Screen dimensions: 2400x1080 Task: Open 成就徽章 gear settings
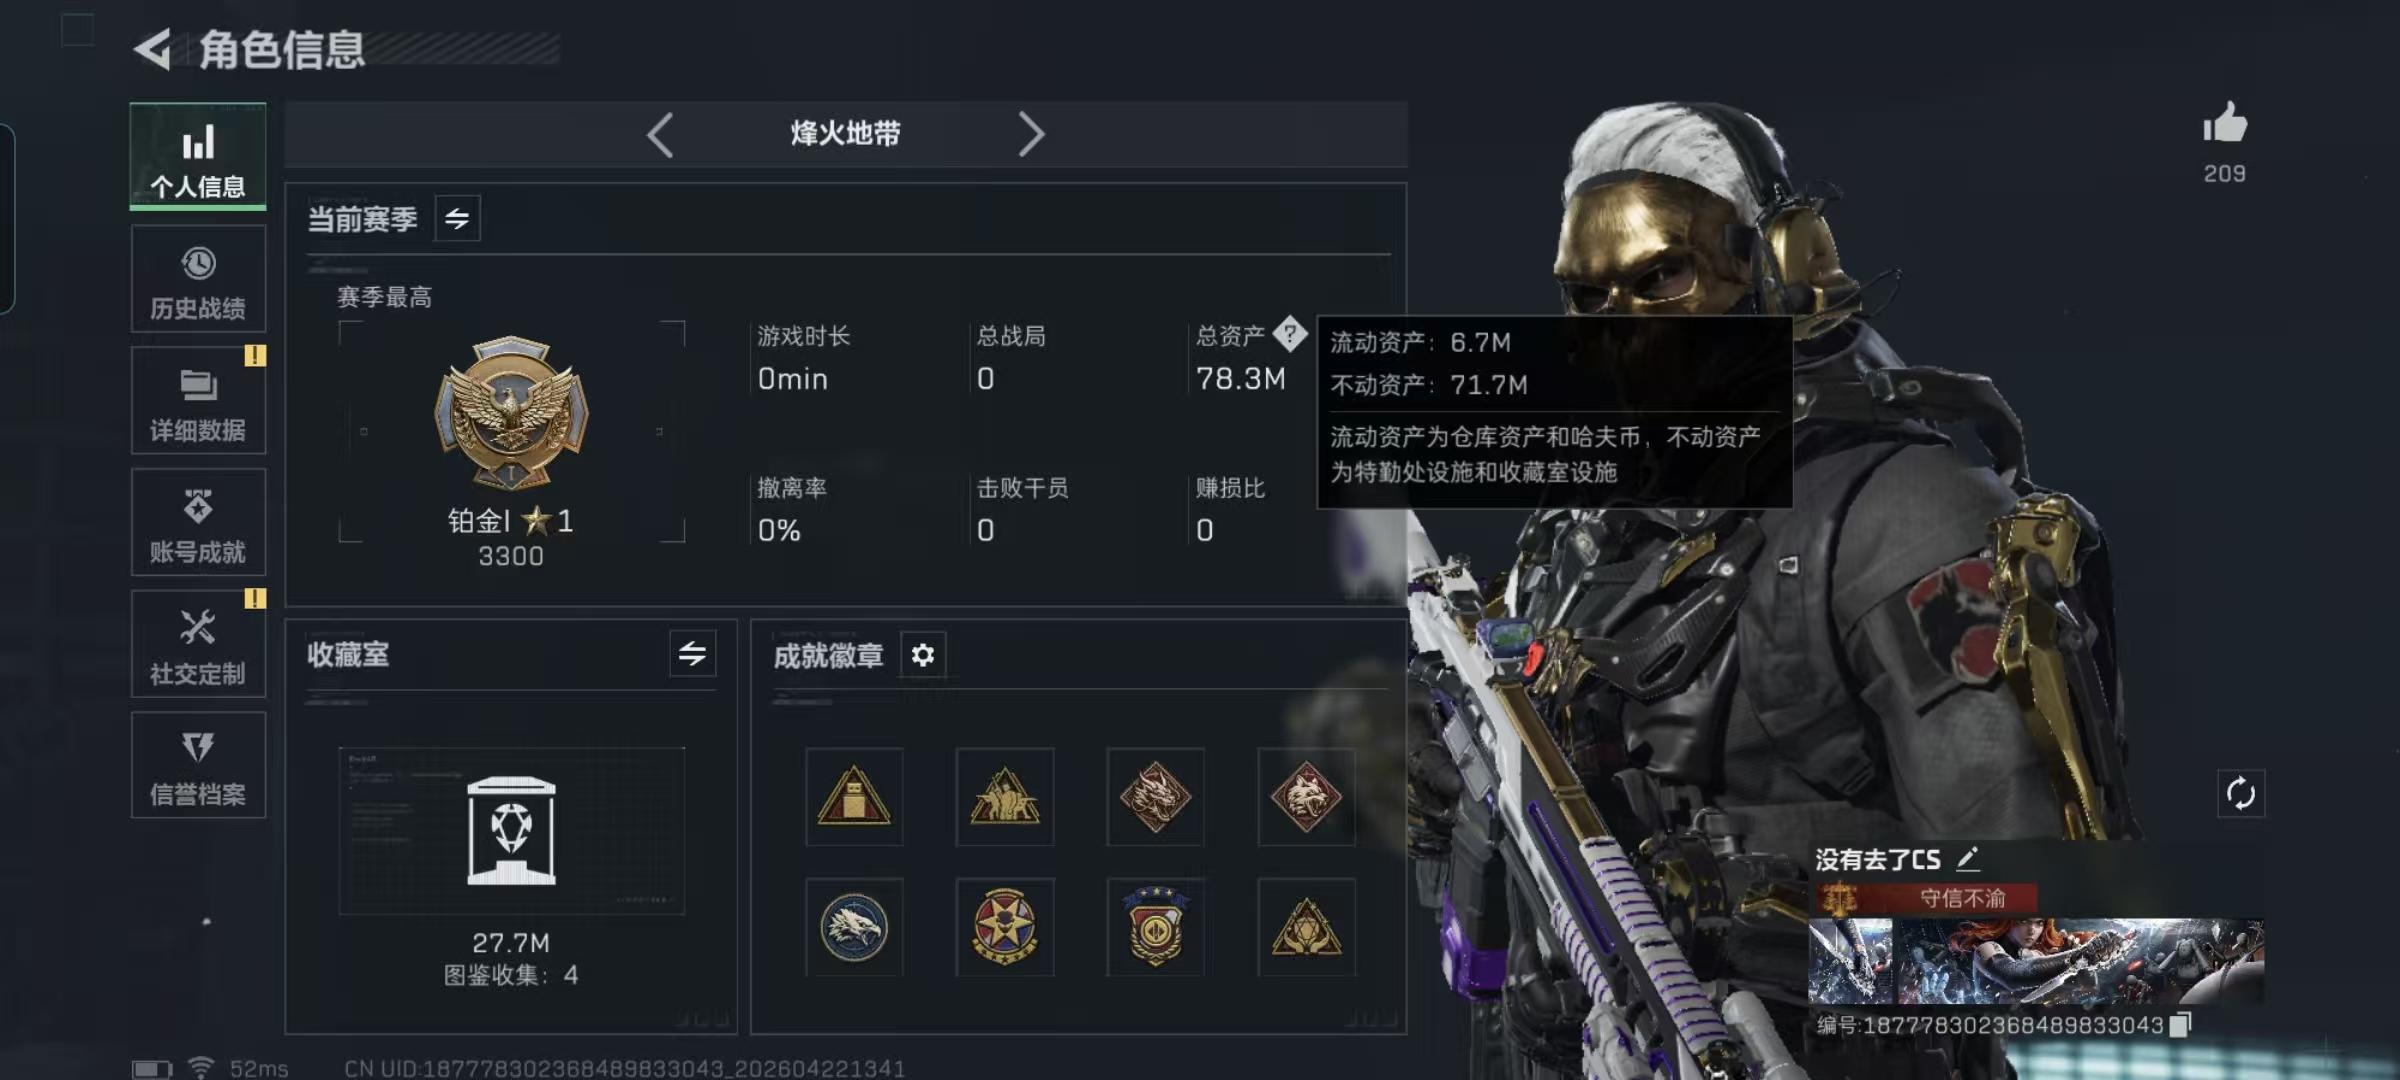(923, 655)
